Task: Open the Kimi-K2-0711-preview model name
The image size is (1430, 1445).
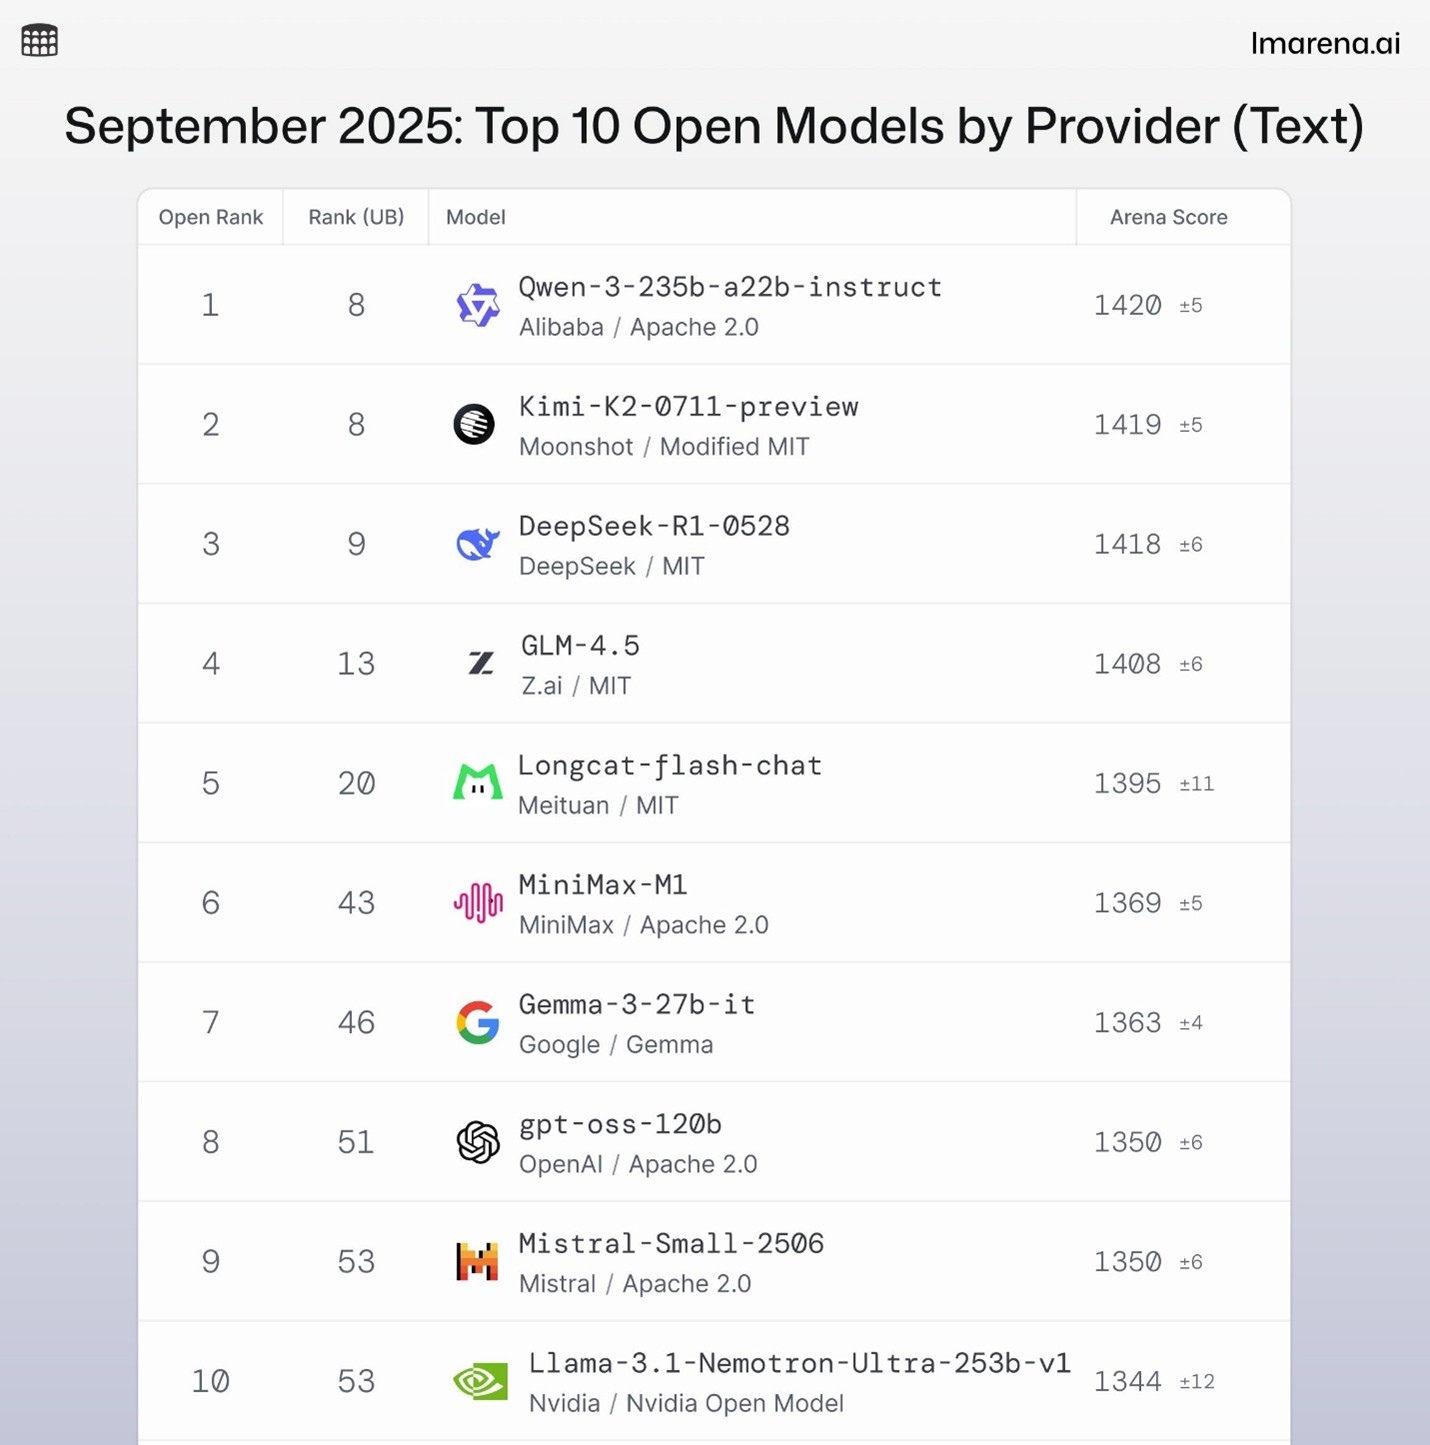Action: click(688, 407)
